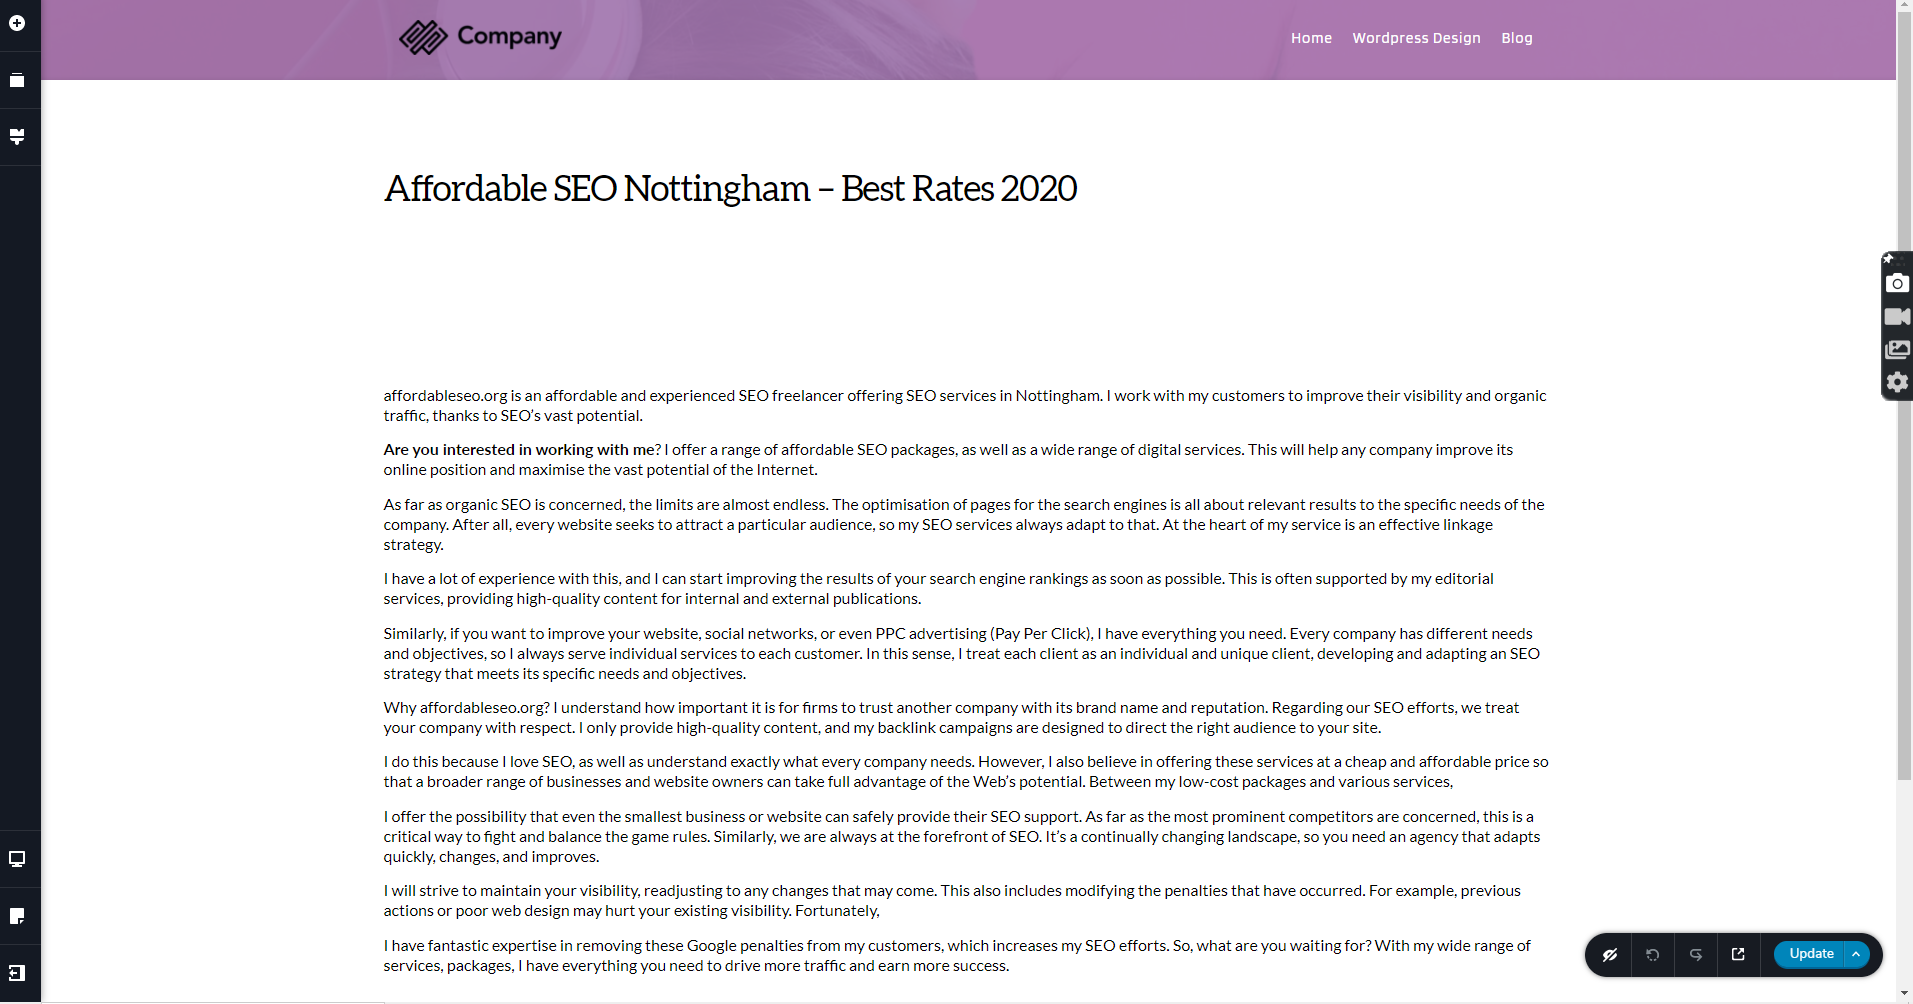Click the camera screenshot icon

pyautogui.click(x=1897, y=284)
